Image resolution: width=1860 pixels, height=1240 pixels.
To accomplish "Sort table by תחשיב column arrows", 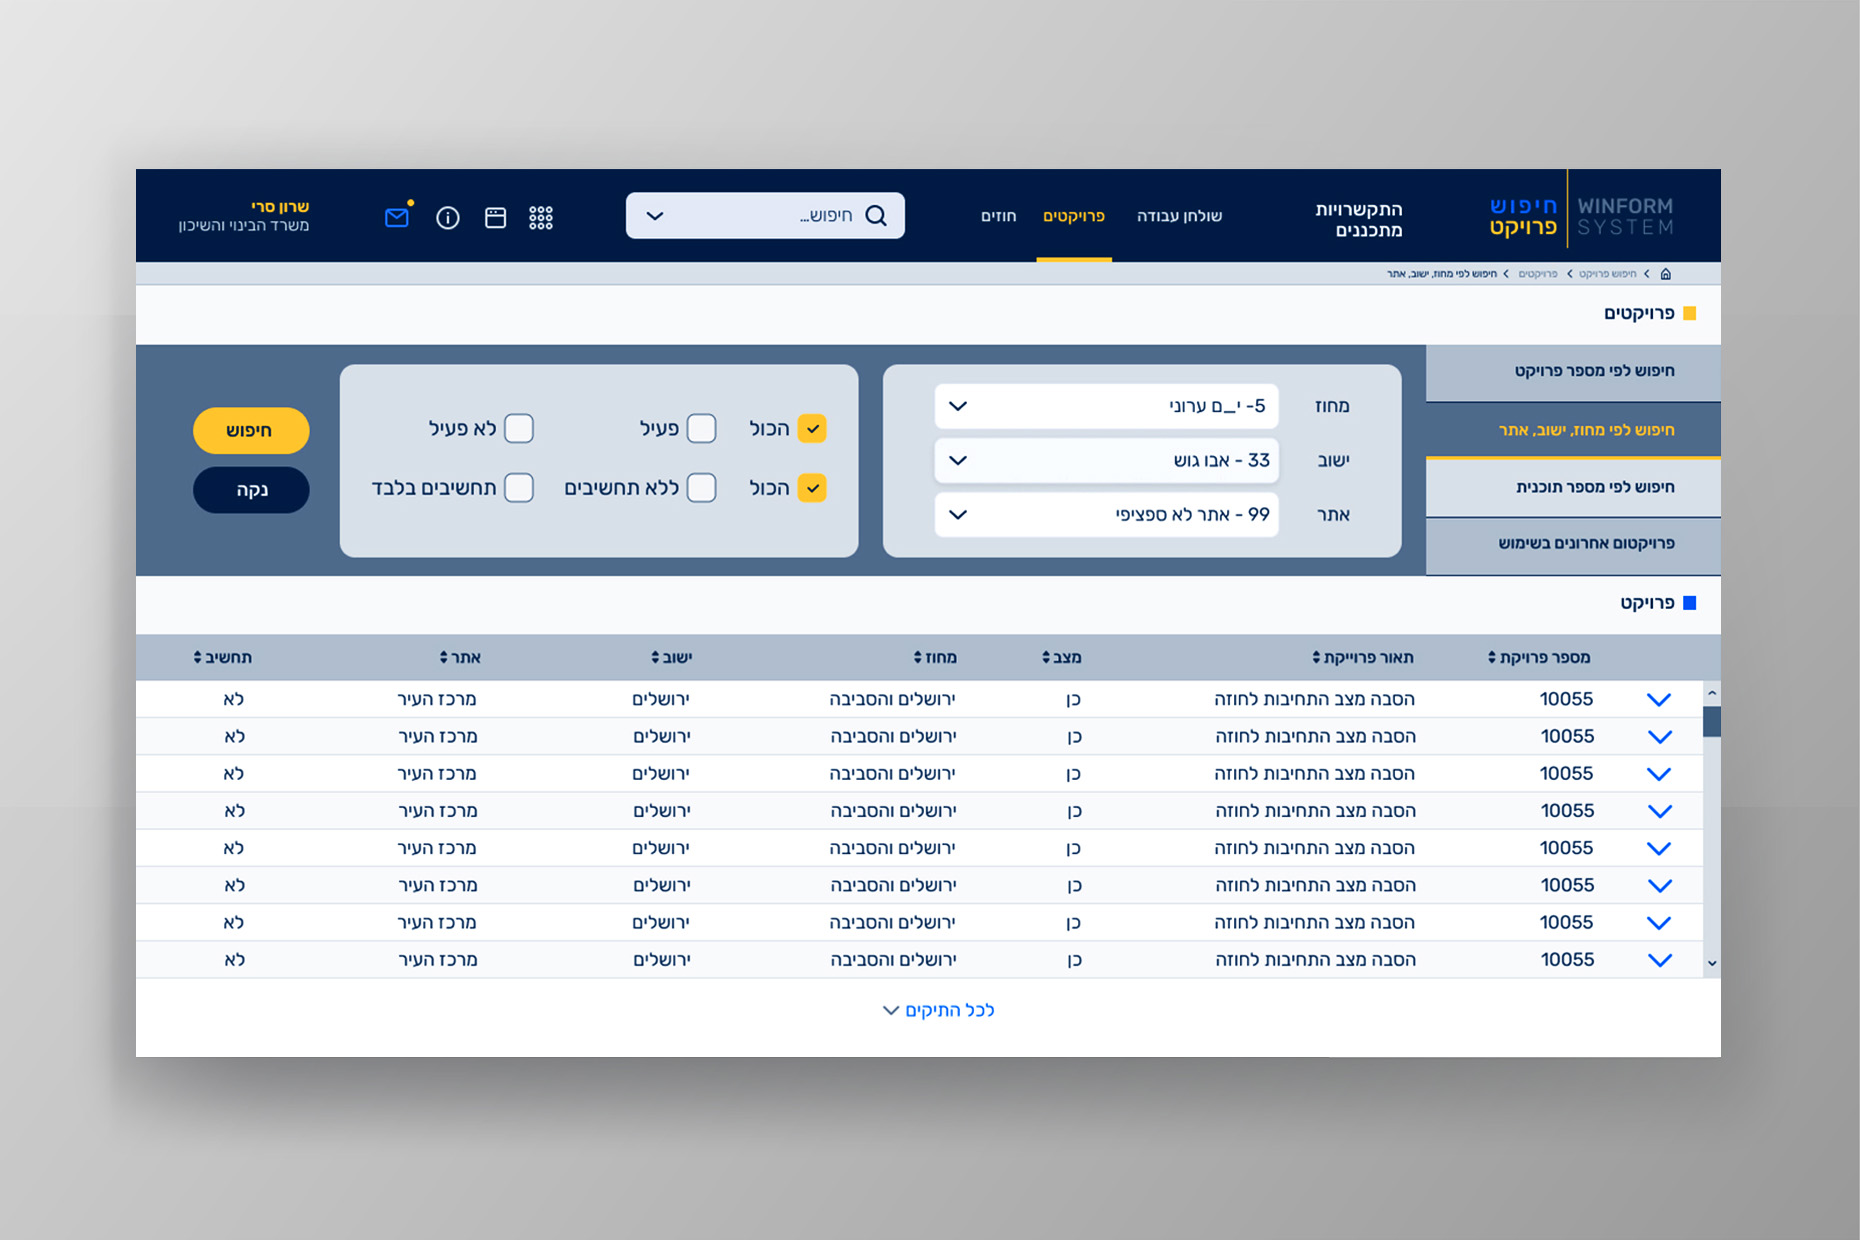I will (x=198, y=657).
